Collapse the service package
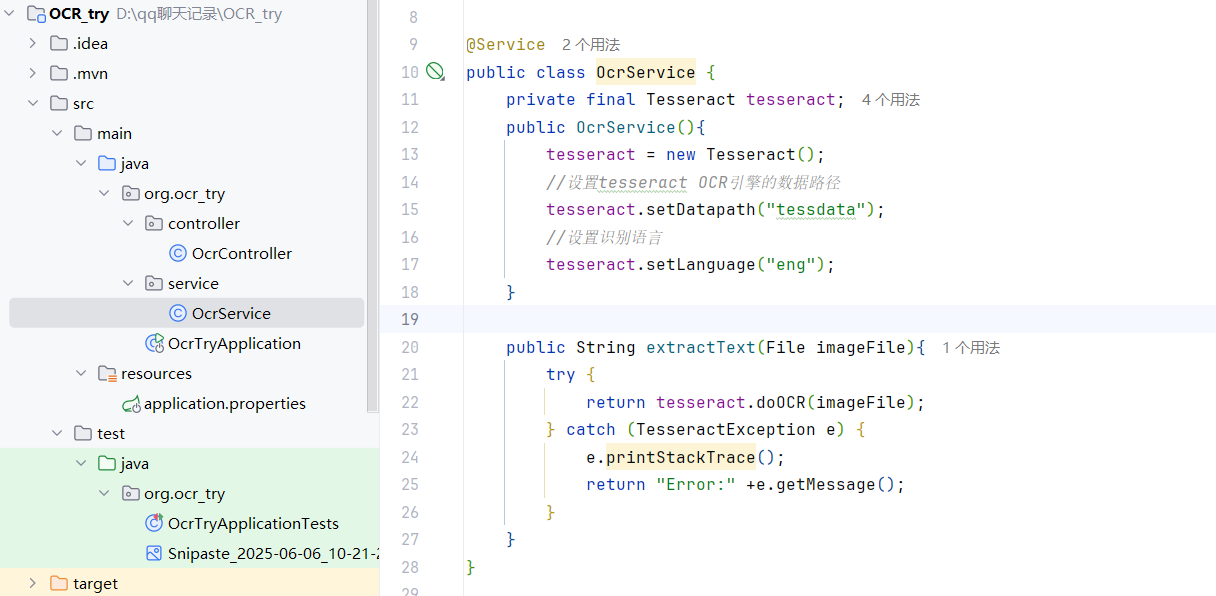1216x596 pixels. point(128,283)
